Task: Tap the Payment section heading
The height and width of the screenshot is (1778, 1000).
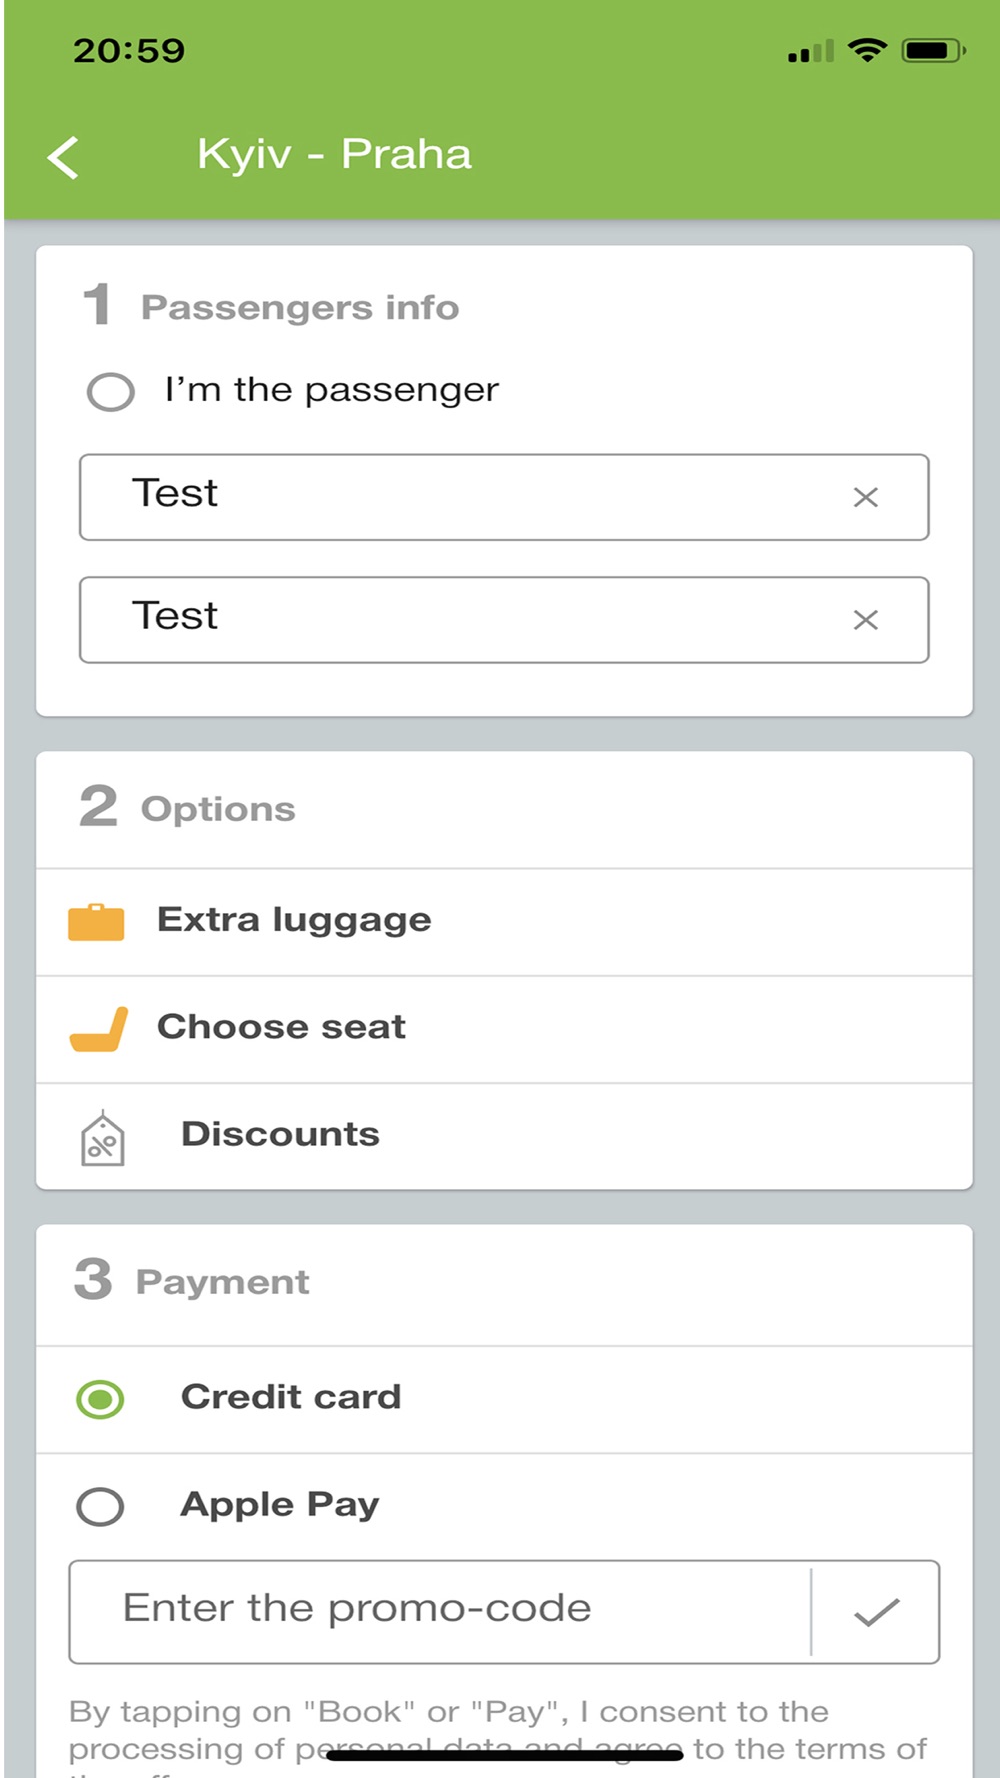Action: pos(222,1282)
